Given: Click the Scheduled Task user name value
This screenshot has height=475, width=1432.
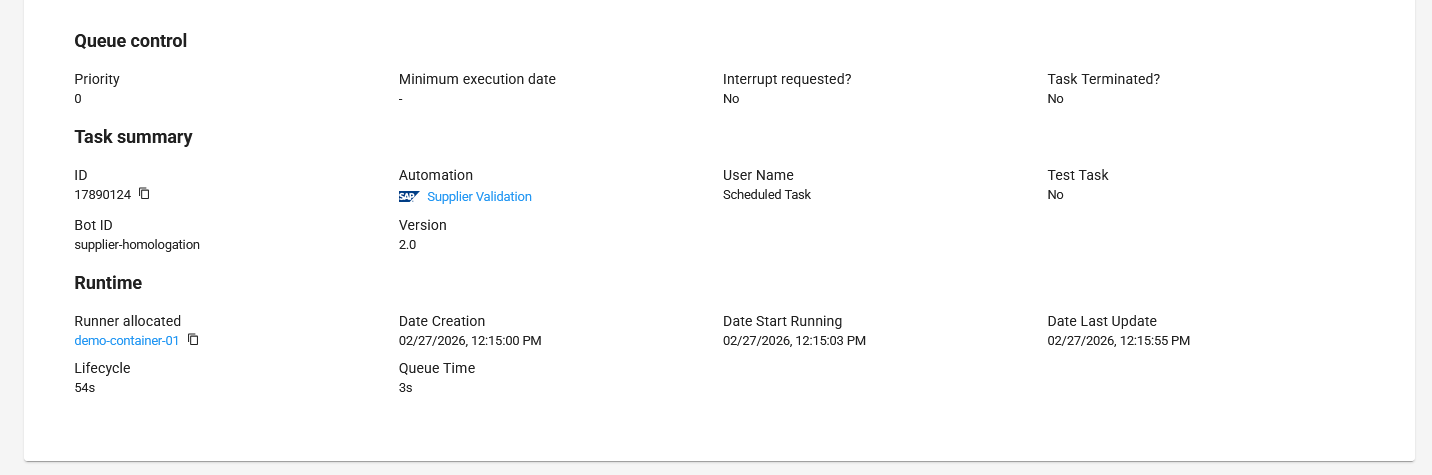Looking at the screenshot, I should [766, 195].
